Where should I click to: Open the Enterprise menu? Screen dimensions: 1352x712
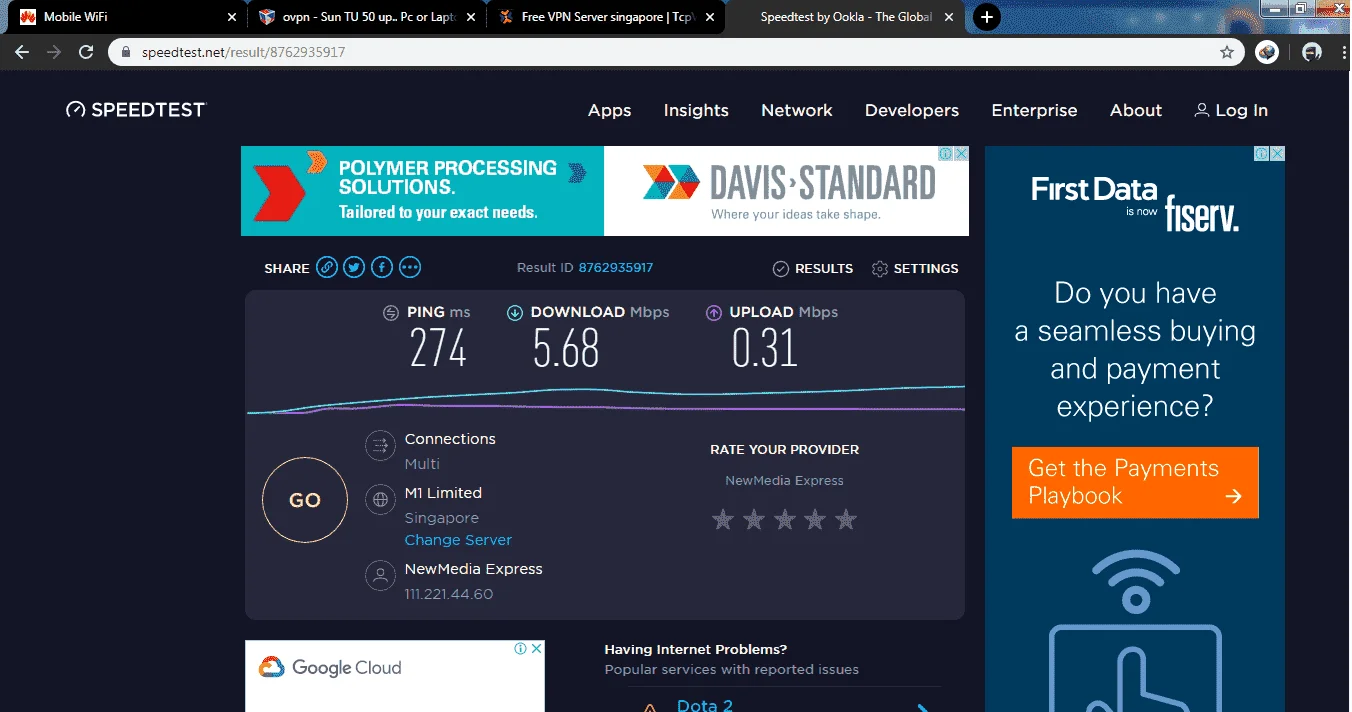pyautogui.click(x=1034, y=110)
